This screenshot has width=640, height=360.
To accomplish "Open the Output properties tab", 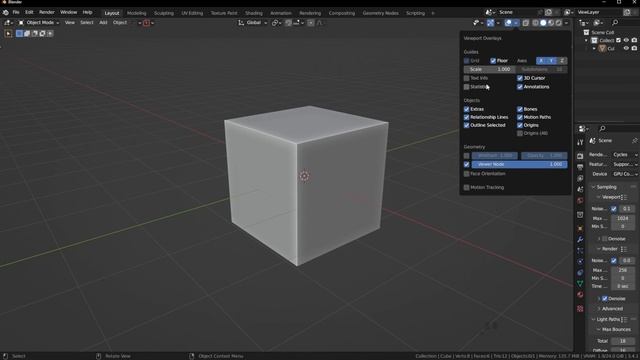I will pyautogui.click(x=580, y=167).
